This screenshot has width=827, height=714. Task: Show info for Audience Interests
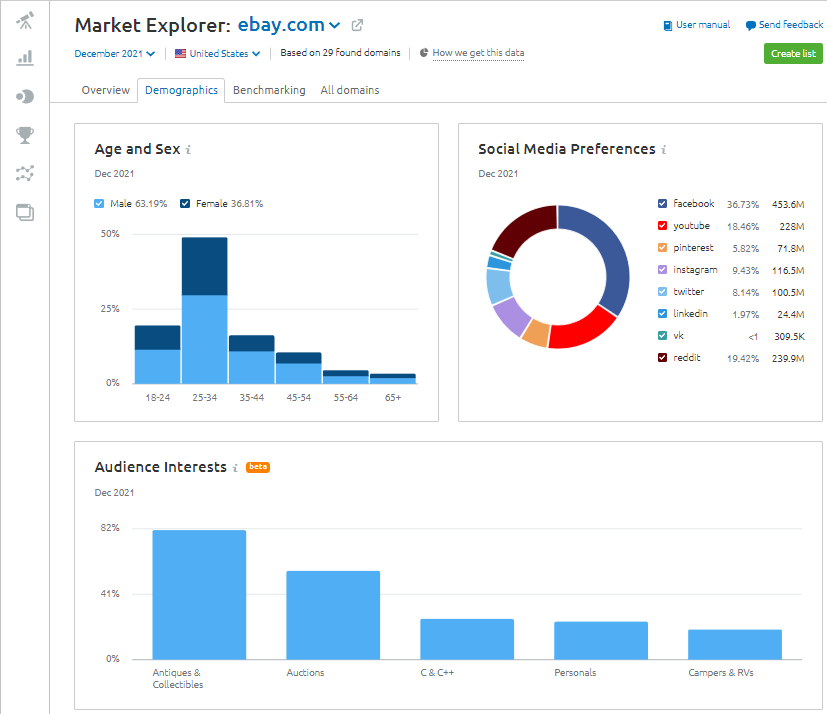(x=235, y=468)
